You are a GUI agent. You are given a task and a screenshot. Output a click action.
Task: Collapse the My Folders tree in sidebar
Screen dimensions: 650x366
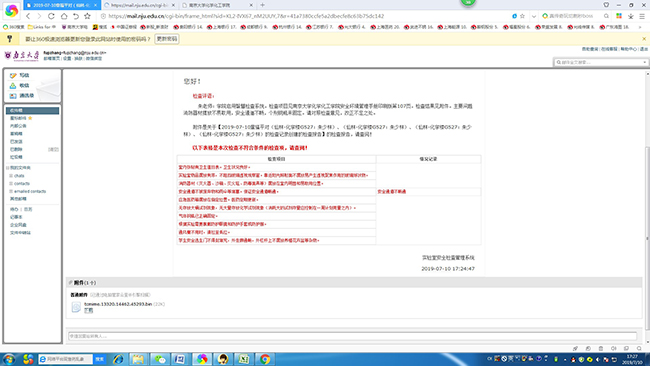click(7, 168)
